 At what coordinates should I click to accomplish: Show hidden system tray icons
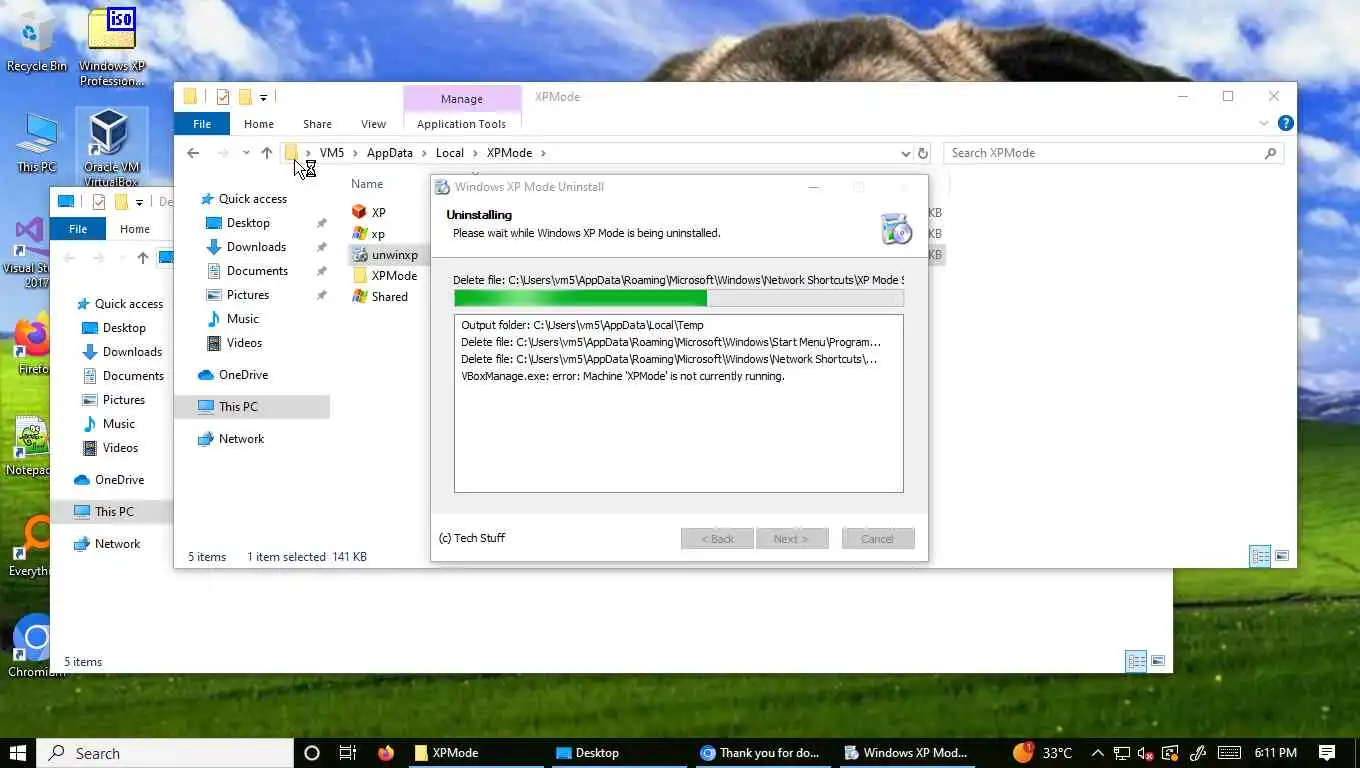click(x=1097, y=753)
